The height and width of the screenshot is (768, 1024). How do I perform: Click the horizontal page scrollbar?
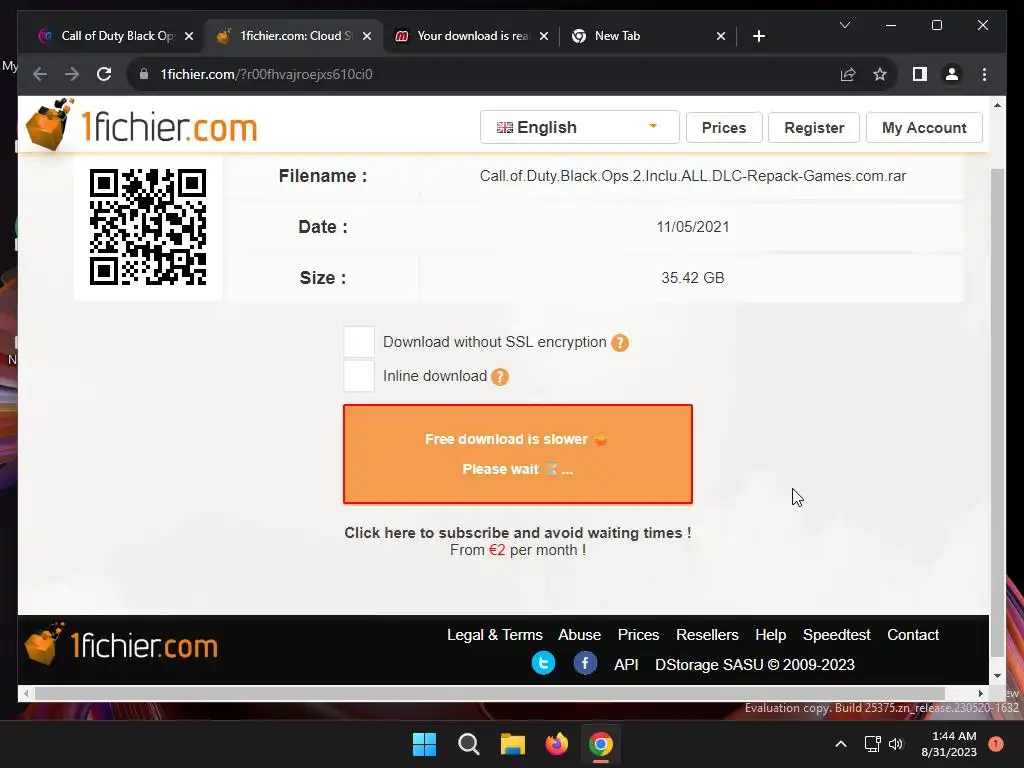pyautogui.click(x=490, y=694)
